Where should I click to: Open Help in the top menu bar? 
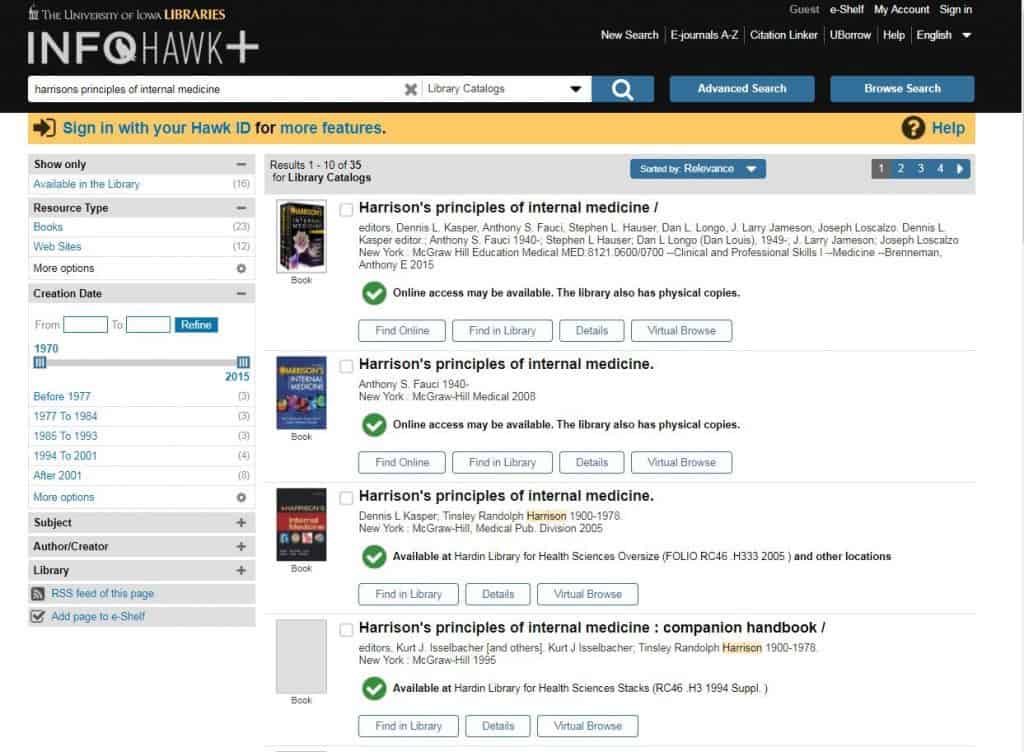tap(893, 35)
